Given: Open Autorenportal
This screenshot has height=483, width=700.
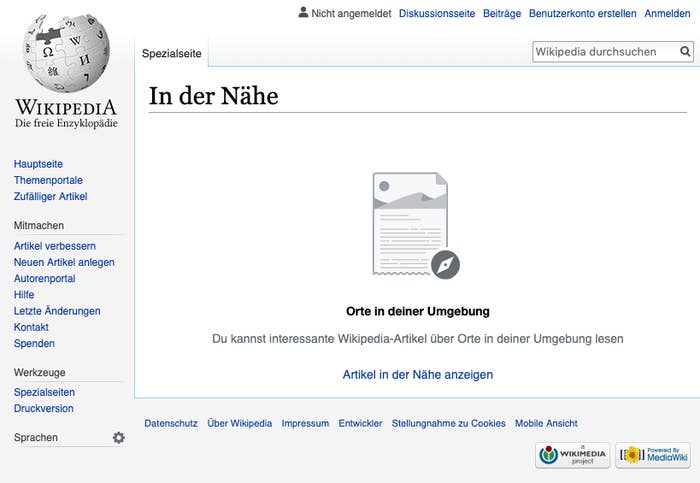Looking at the screenshot, I should pyautogui.click(x=44, y=279).
